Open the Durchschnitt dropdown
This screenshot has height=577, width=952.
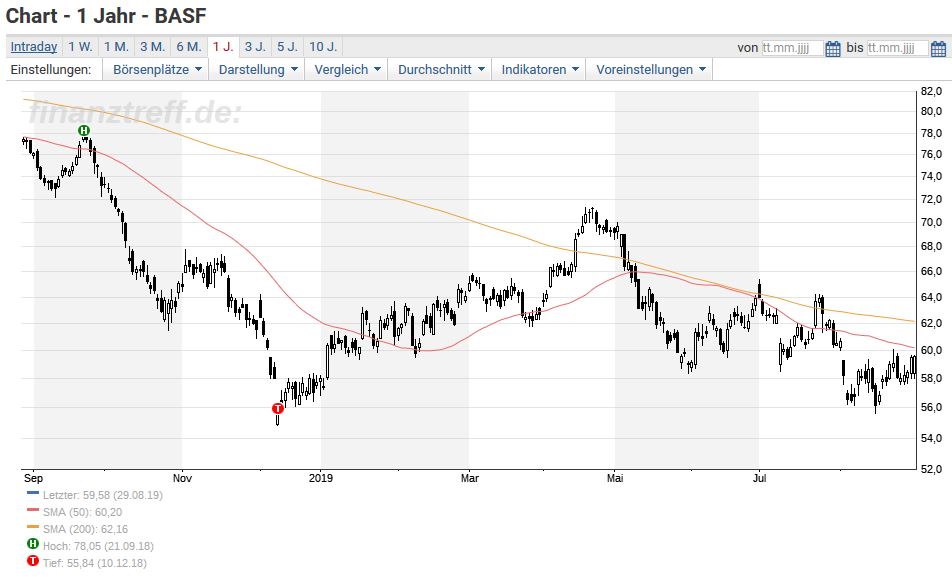click(440, 69)
